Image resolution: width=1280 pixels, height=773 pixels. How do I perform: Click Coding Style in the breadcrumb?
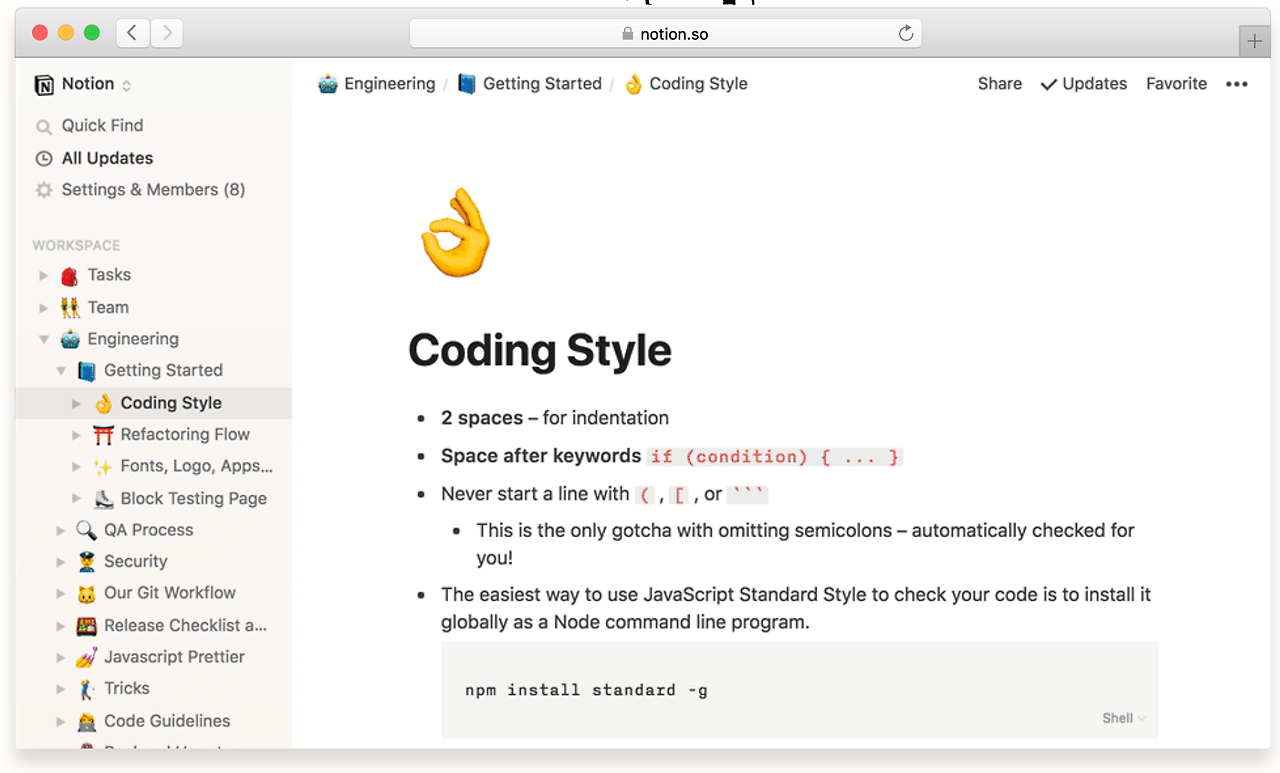(x=686, y=84)
